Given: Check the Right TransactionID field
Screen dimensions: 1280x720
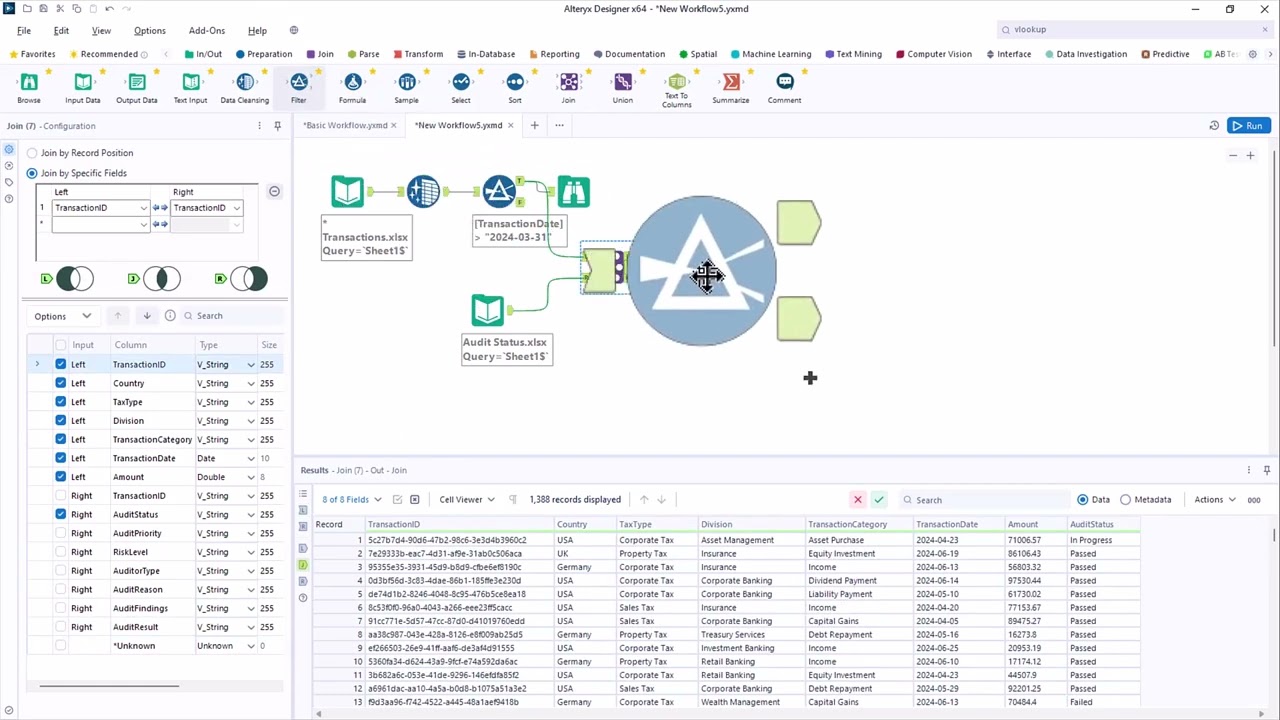Looking at the screenshot, I should tap(61, 496).
